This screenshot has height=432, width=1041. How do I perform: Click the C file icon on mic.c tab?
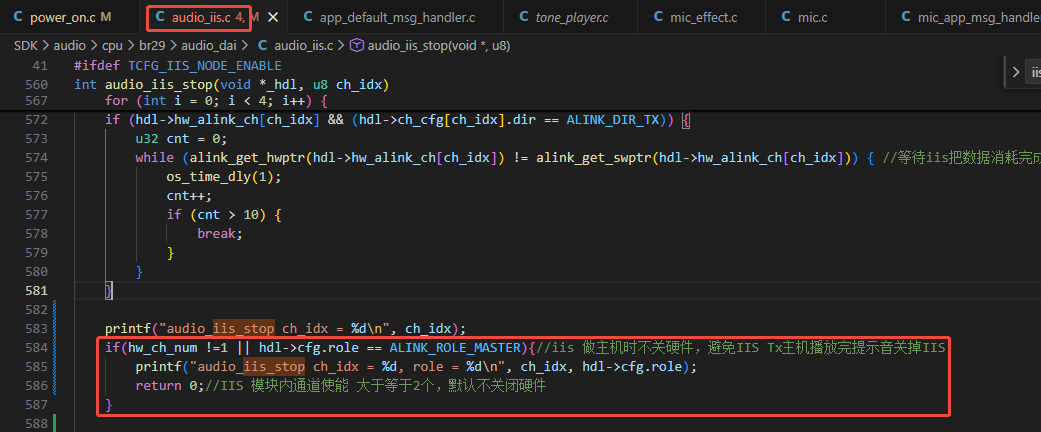786,18
